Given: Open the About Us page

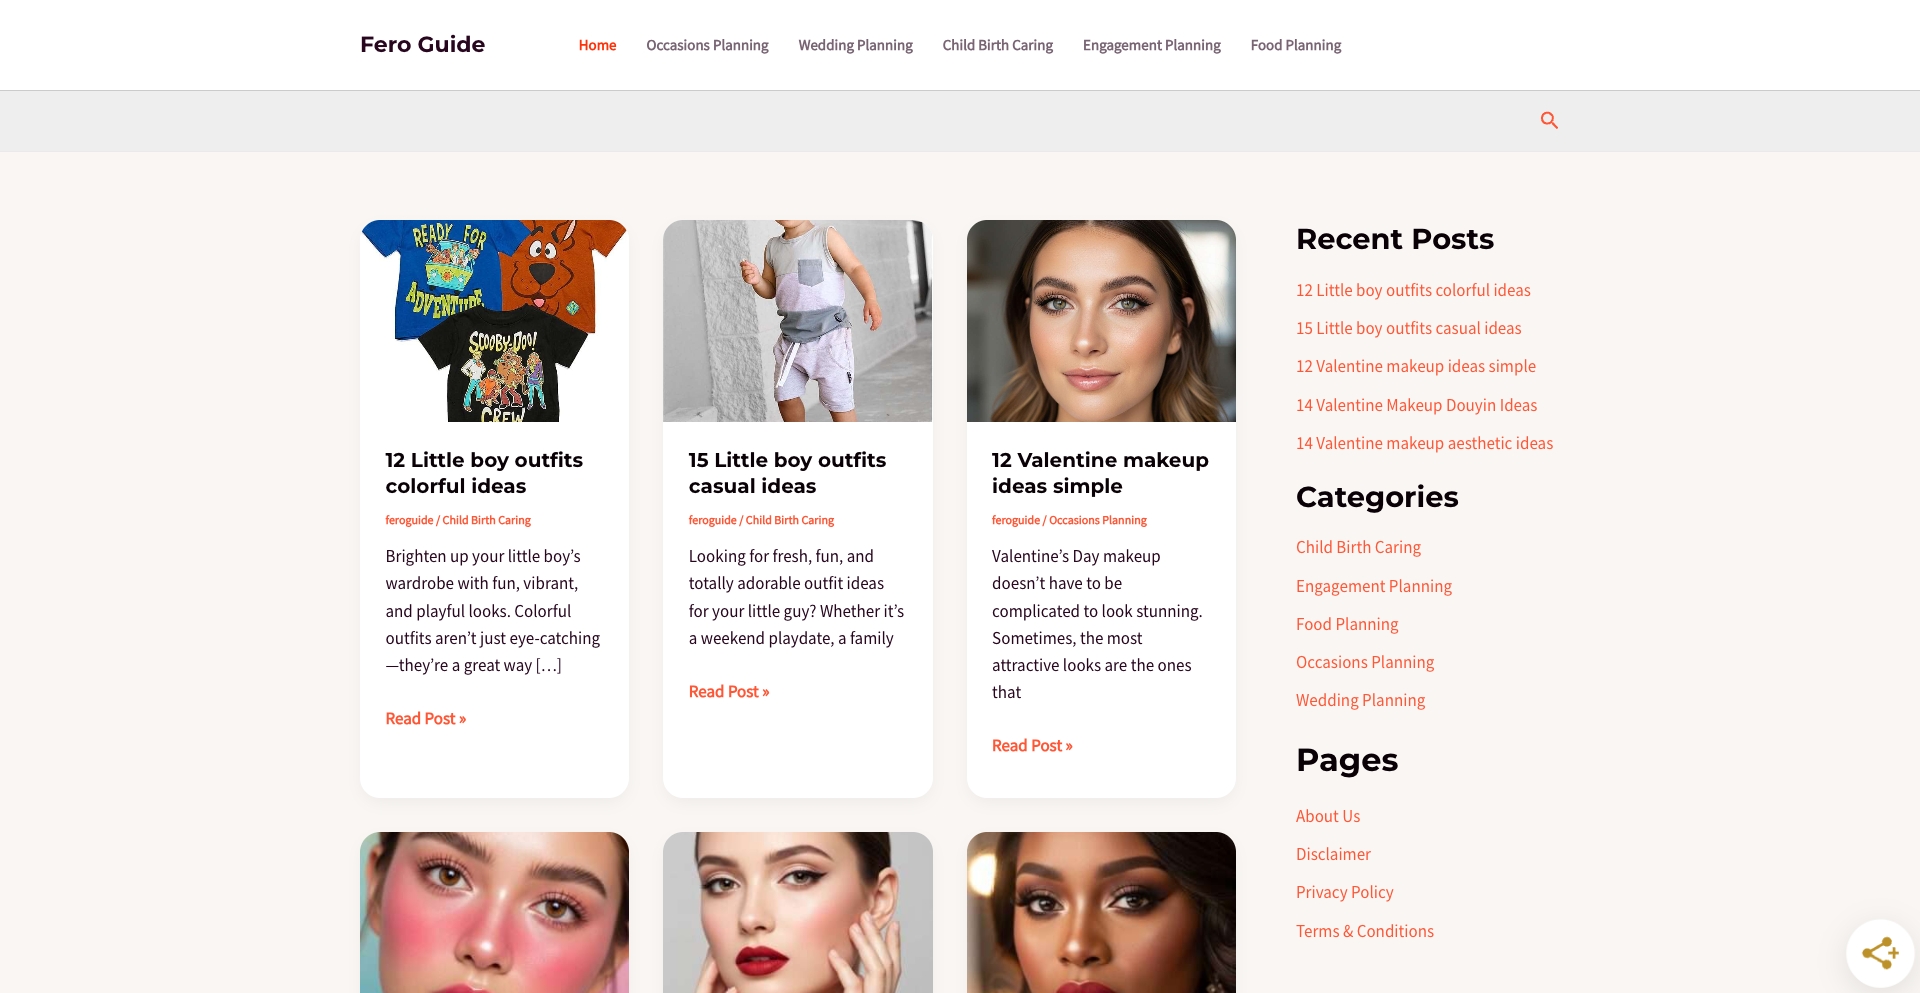Looking at the screenshot, I should [1327, 815].
